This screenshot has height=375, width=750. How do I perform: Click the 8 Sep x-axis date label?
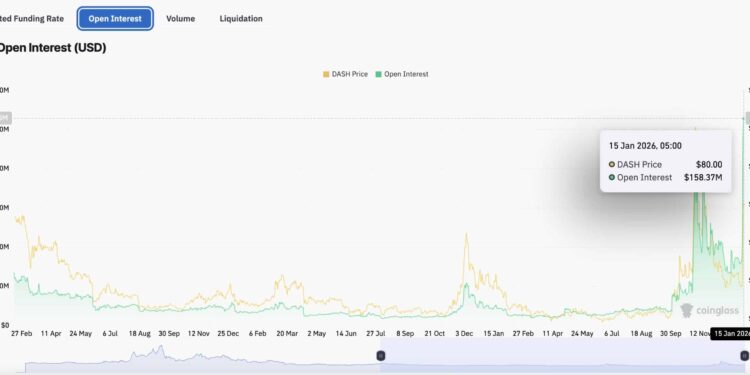tap(405, 333)
